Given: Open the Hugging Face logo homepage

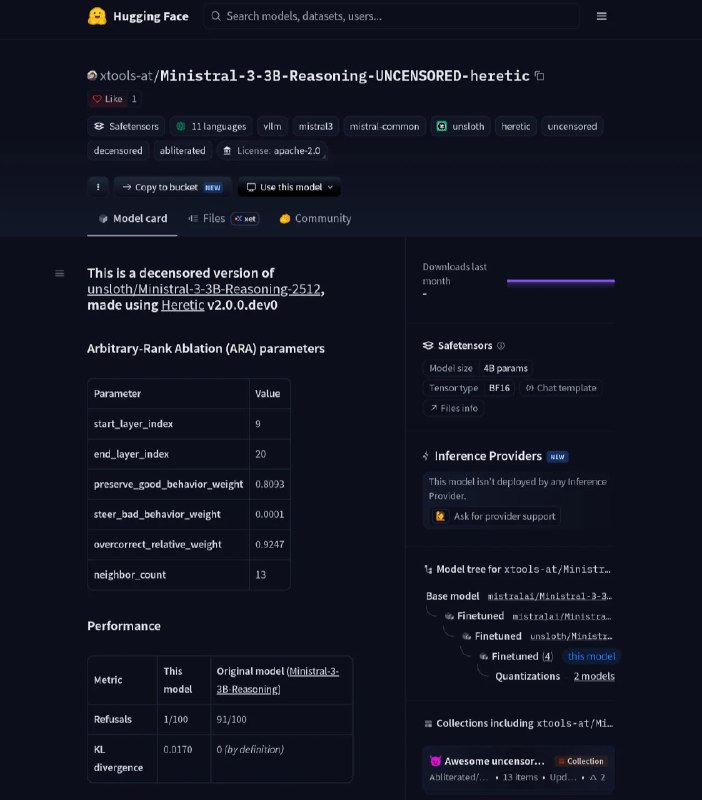Looking at the screenshot, I should (138, 16).
